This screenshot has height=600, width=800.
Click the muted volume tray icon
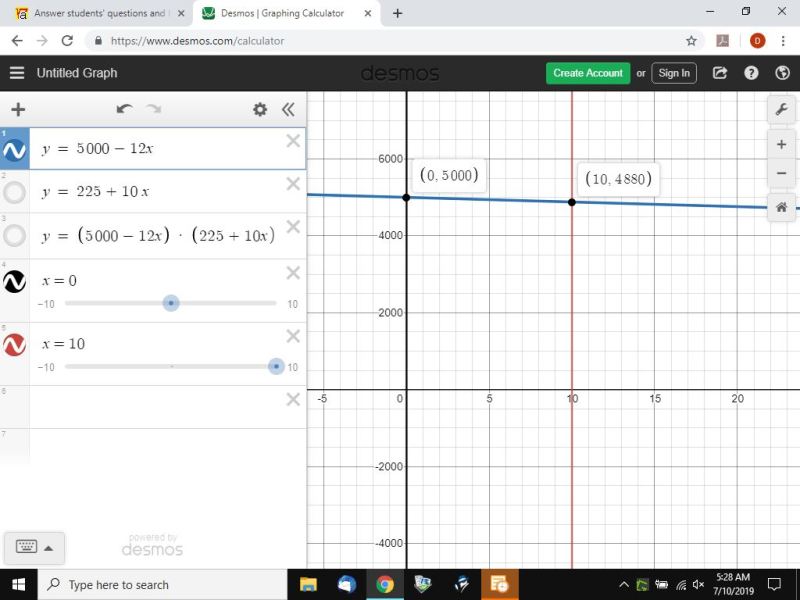698,585
